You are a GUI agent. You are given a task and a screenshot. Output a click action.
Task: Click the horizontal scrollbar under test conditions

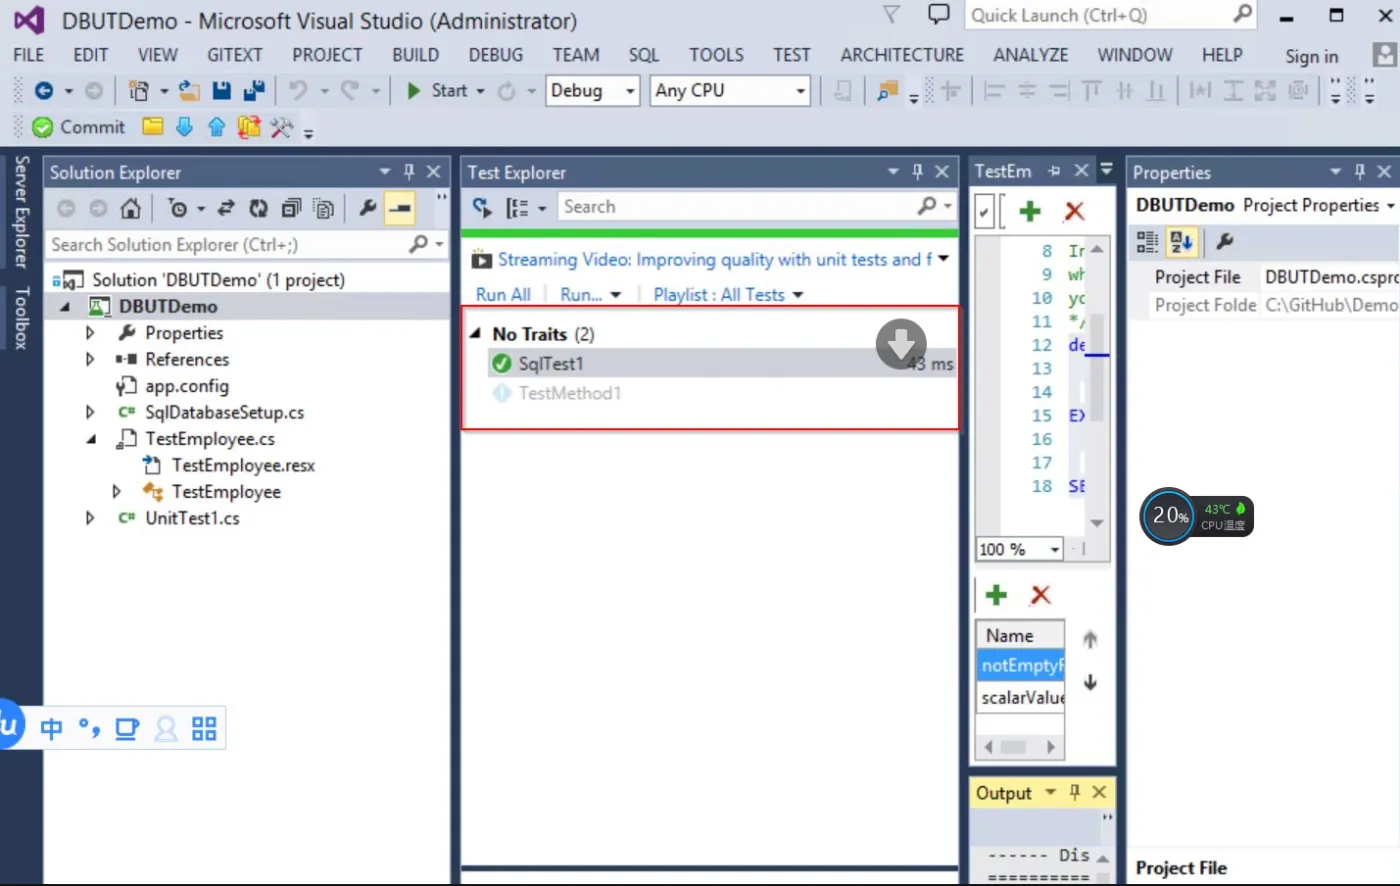(1020, 747)
